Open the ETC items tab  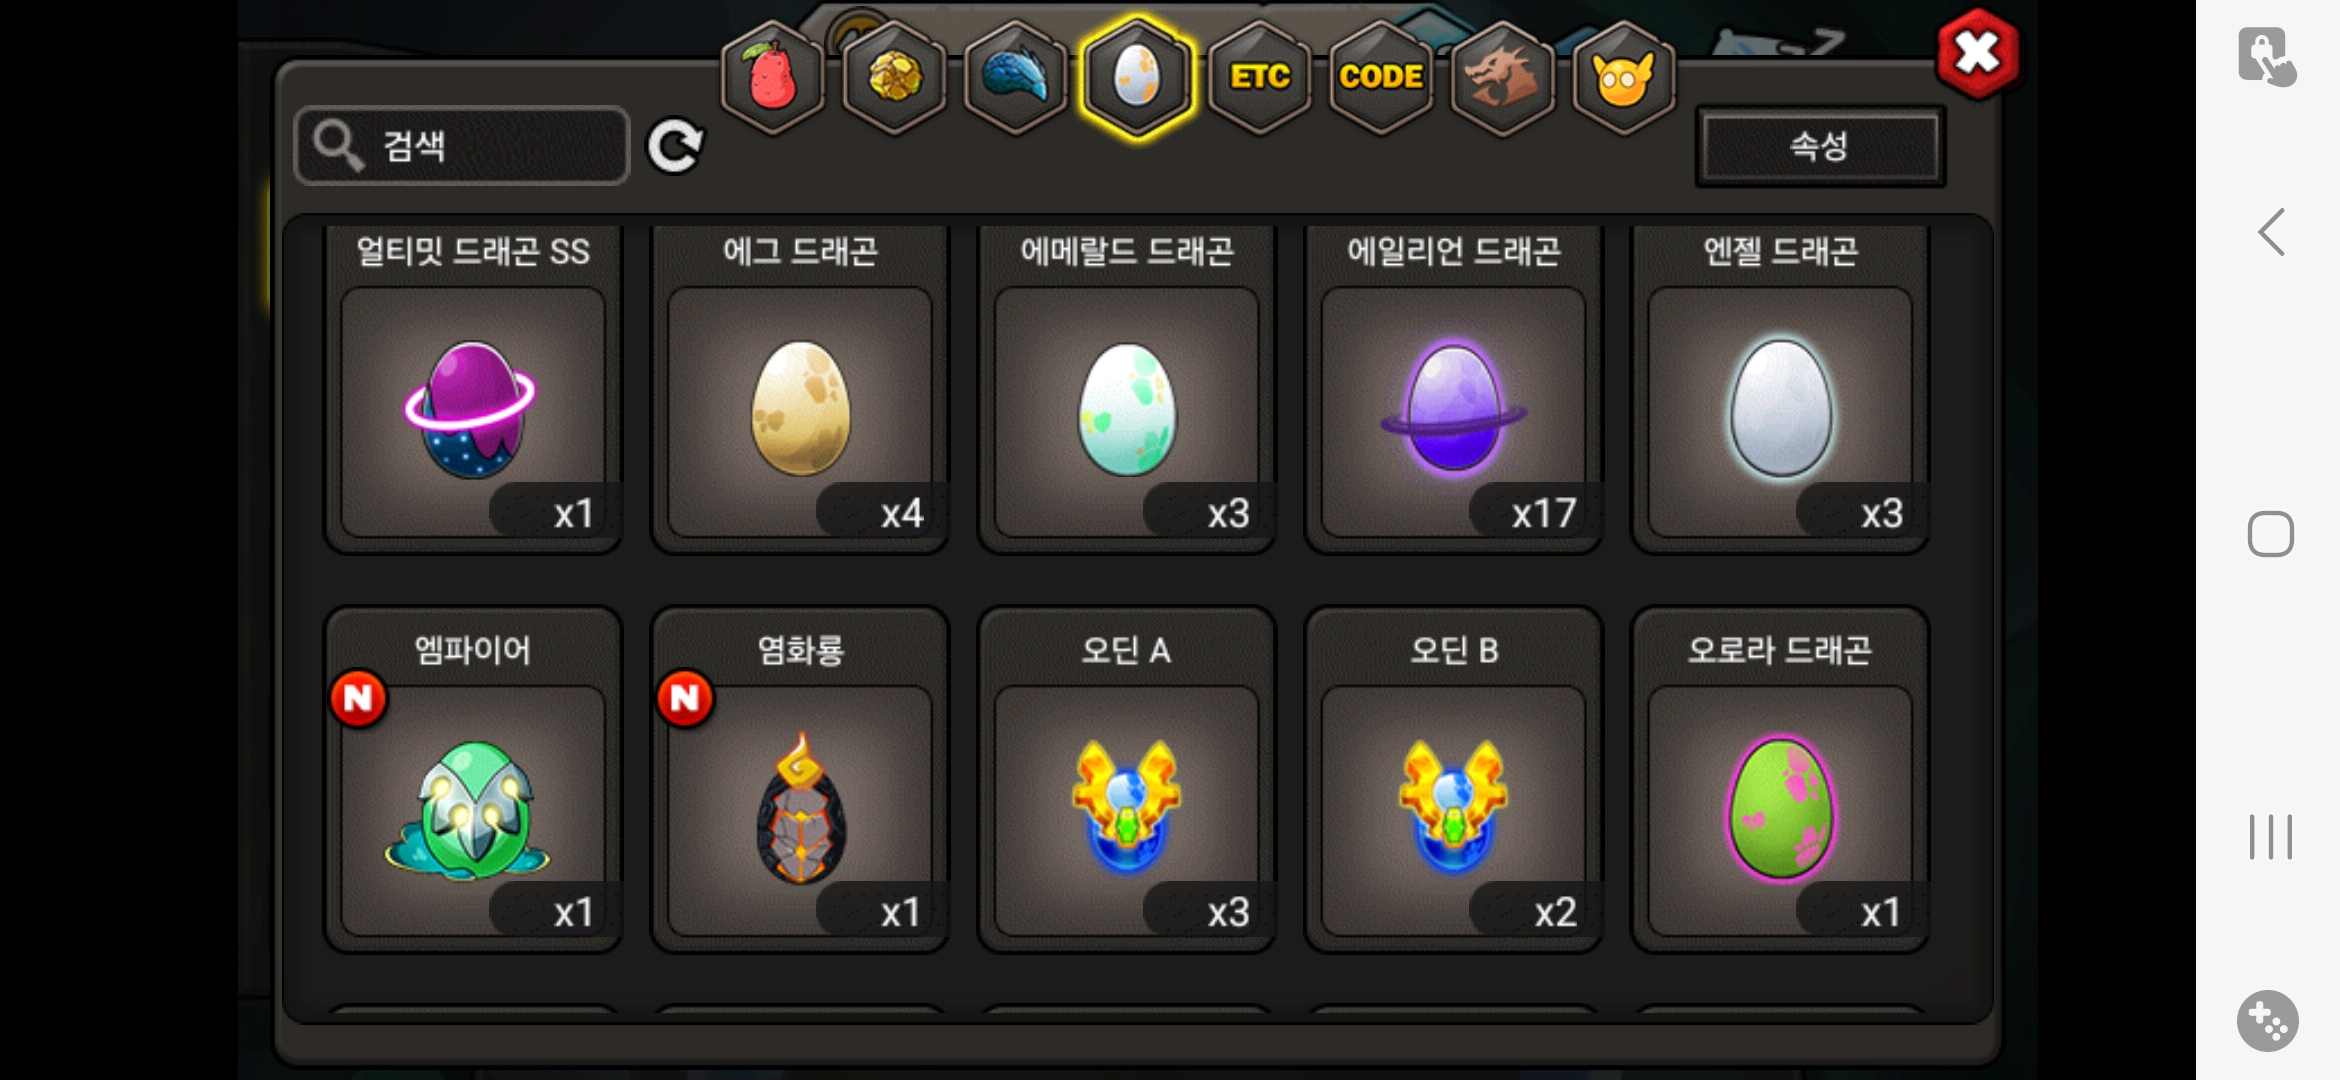1259,77
